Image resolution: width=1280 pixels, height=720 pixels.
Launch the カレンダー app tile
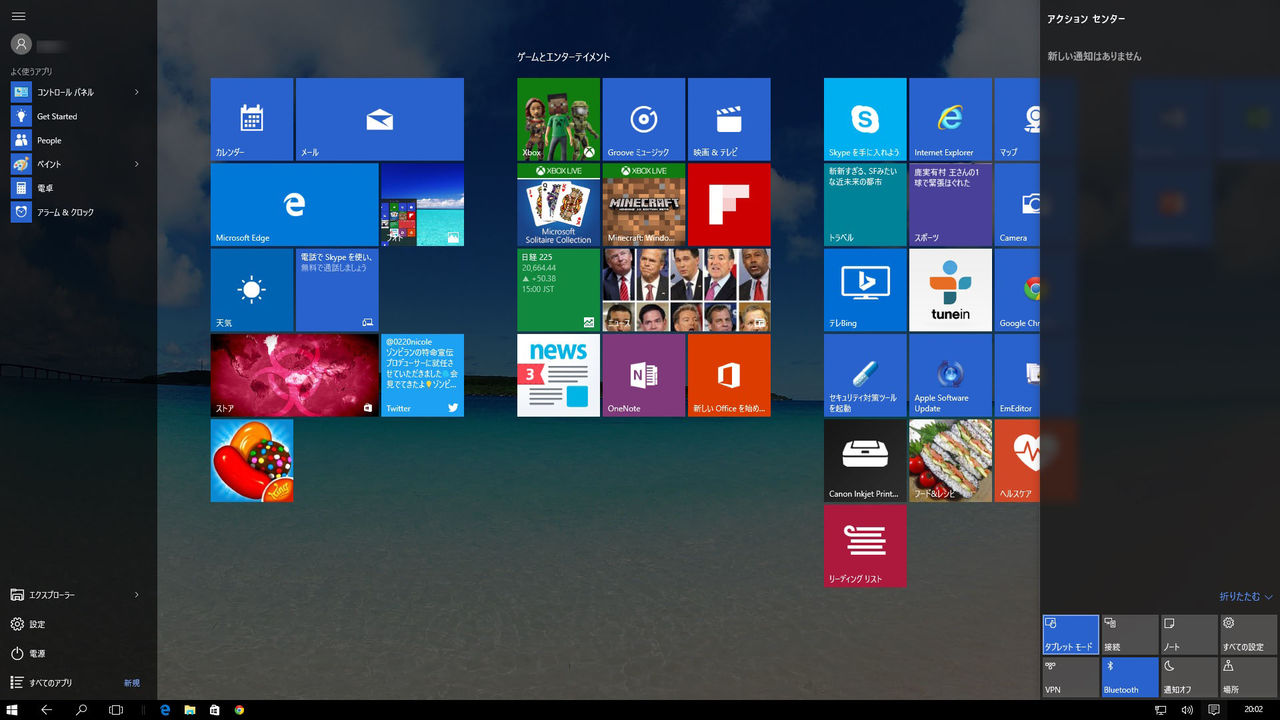[x=251, y=118]
